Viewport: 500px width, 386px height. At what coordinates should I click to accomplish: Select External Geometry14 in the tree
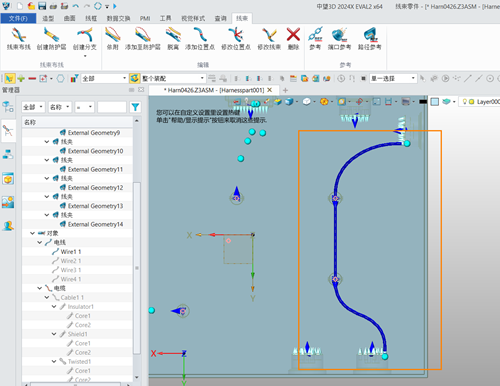95,224
